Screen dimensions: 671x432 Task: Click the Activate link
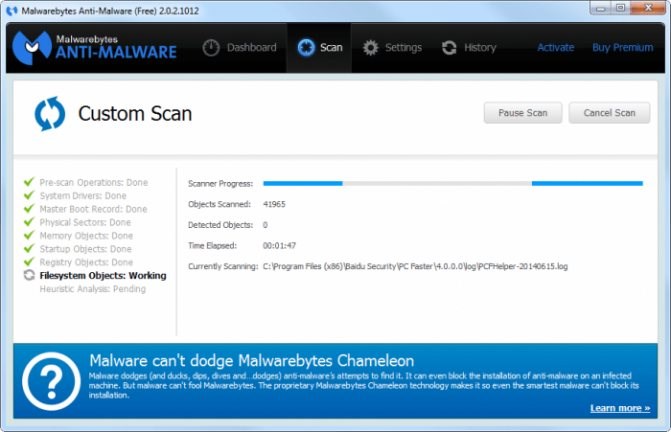[555, 47]
